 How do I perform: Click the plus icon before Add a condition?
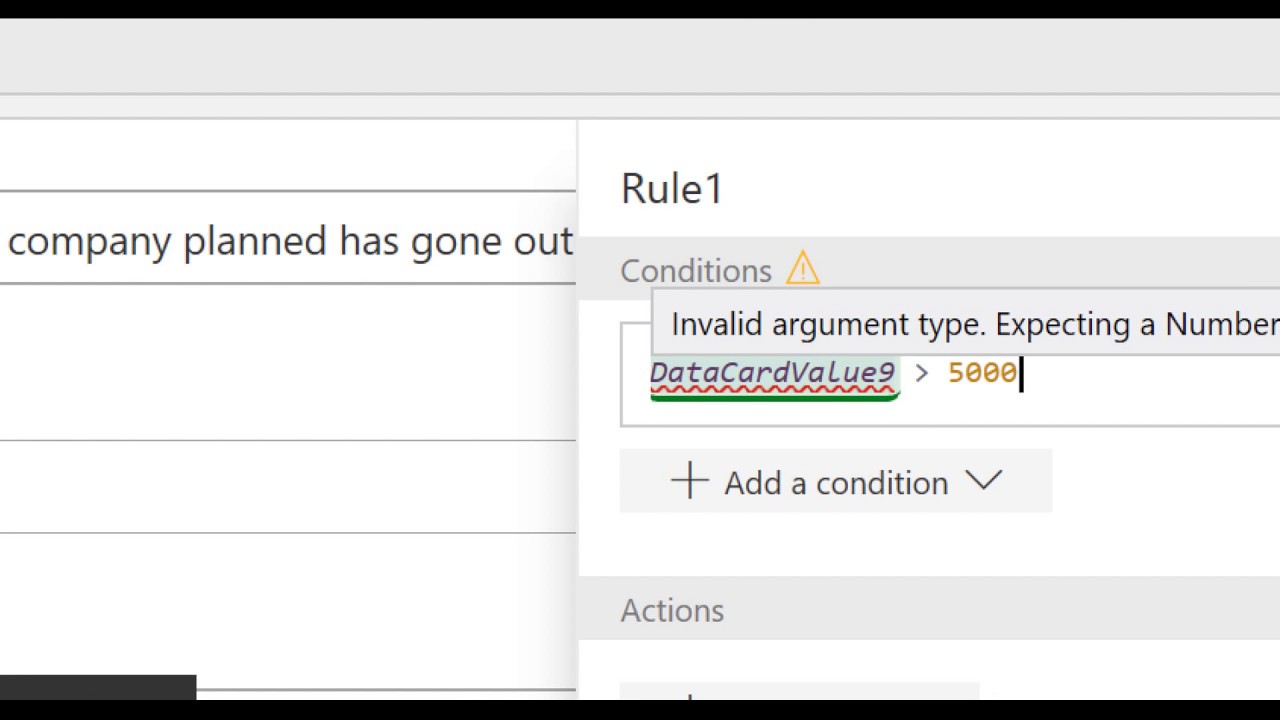point(690,481)
